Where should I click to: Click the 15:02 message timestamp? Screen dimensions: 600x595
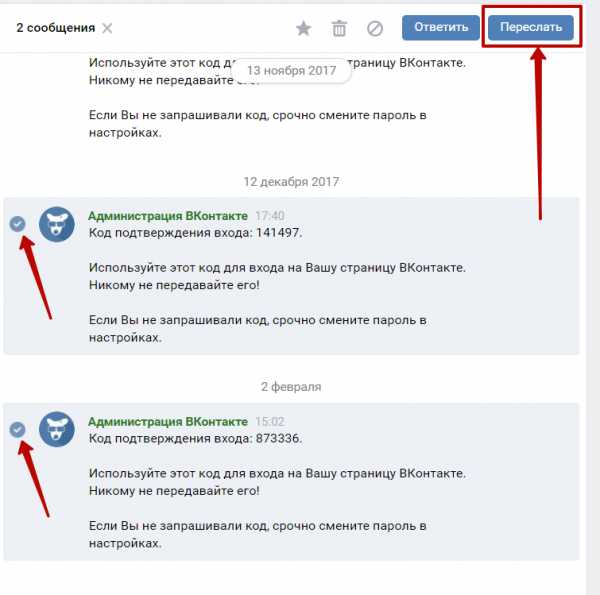point(270,422)
